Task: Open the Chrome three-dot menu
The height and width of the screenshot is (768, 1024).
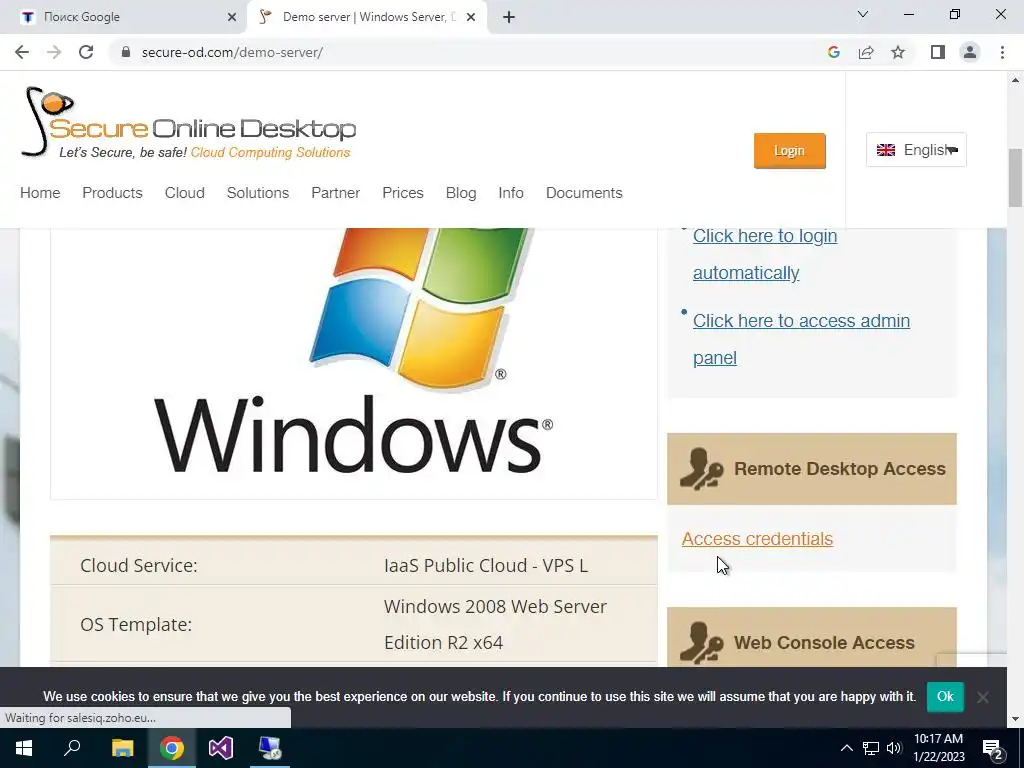Action: tap(1002, 52)
